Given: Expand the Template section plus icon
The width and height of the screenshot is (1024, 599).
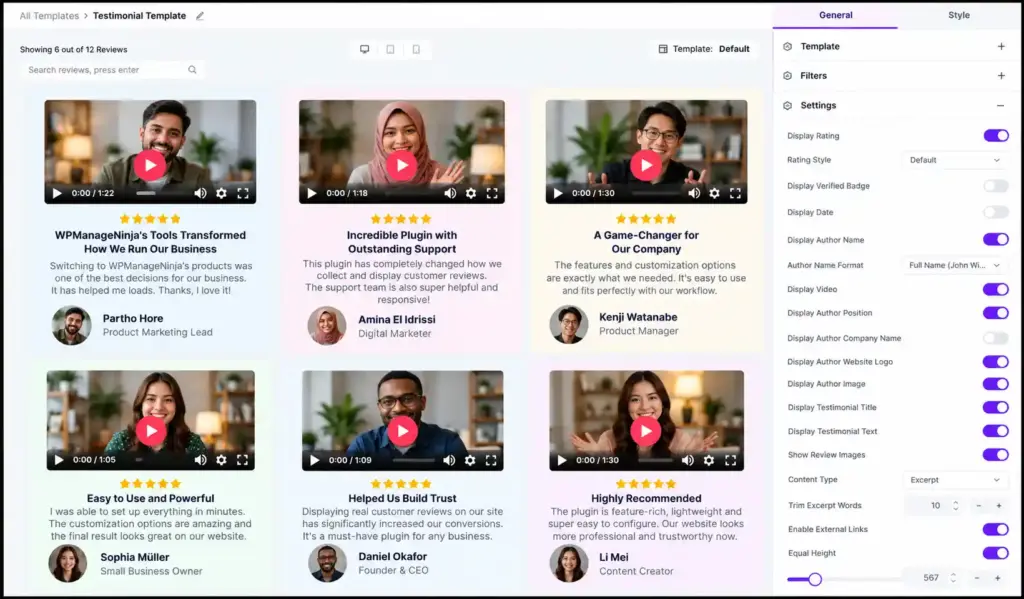Looking at the screenshot, I should tap(1001, 46).
